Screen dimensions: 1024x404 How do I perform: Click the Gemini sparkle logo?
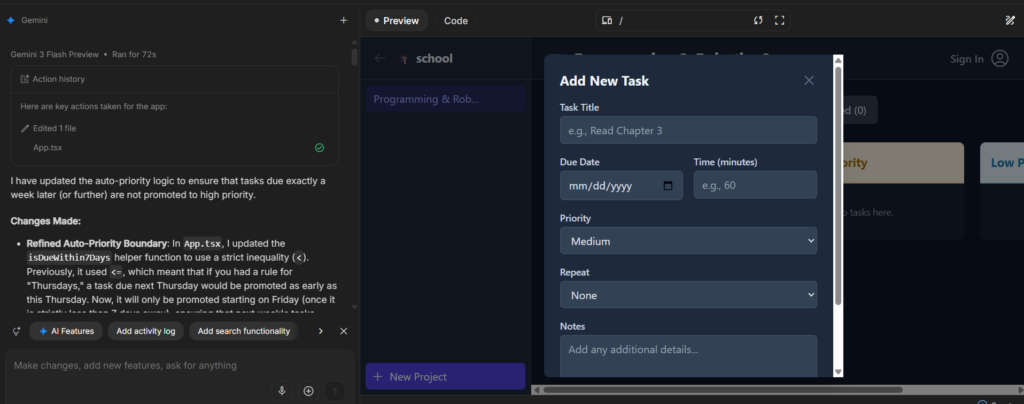click(x=10, y=20)
